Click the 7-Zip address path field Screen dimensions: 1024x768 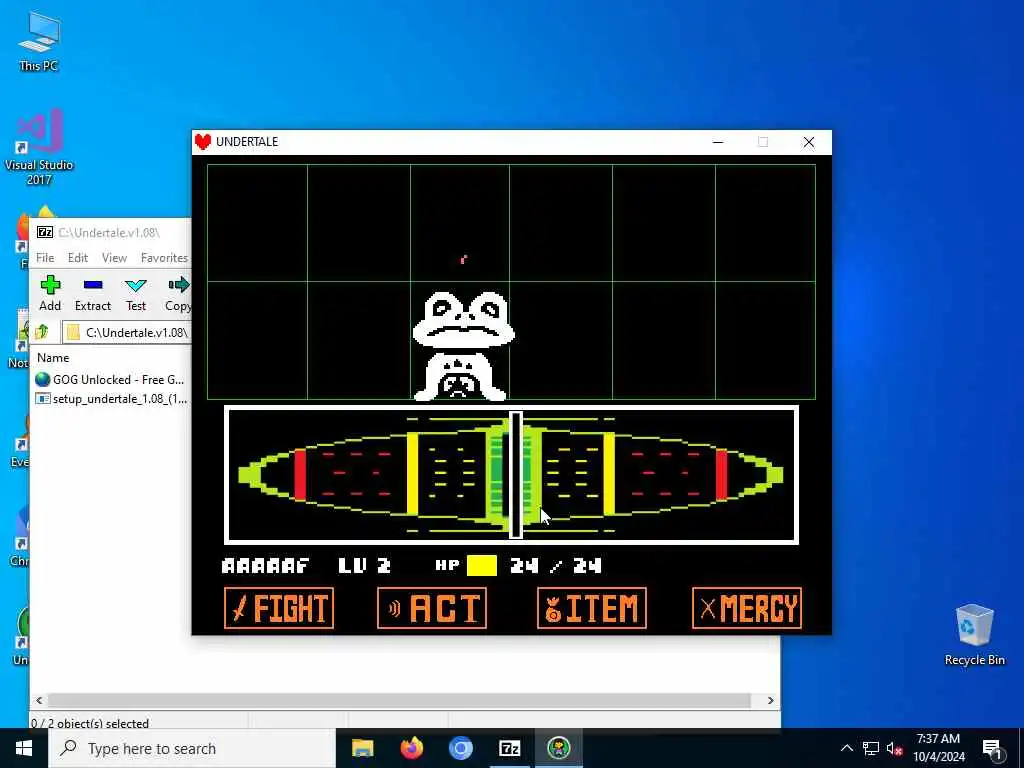click(127, 332)
